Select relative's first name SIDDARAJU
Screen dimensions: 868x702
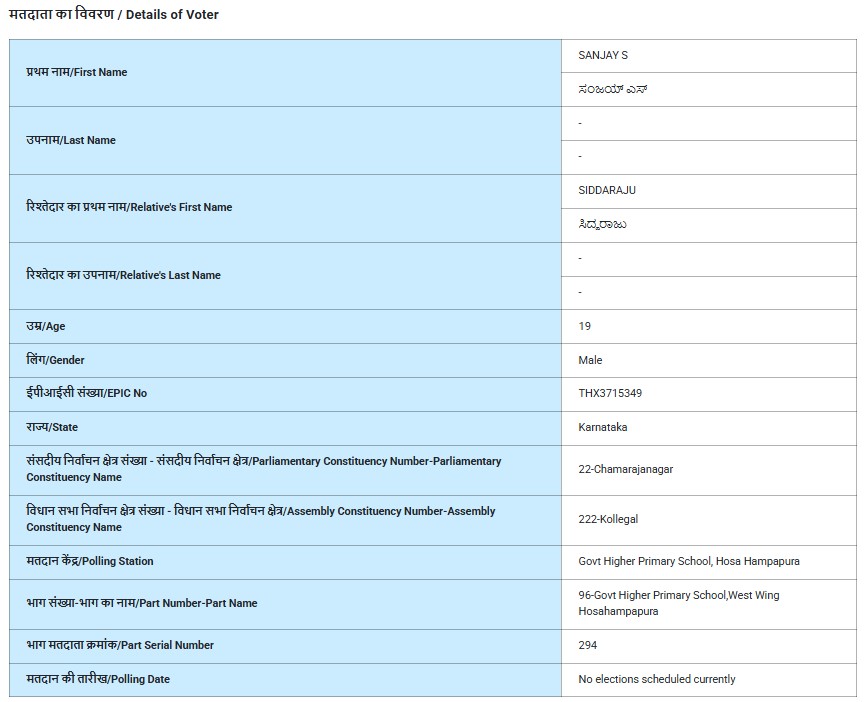pos(607,191)
